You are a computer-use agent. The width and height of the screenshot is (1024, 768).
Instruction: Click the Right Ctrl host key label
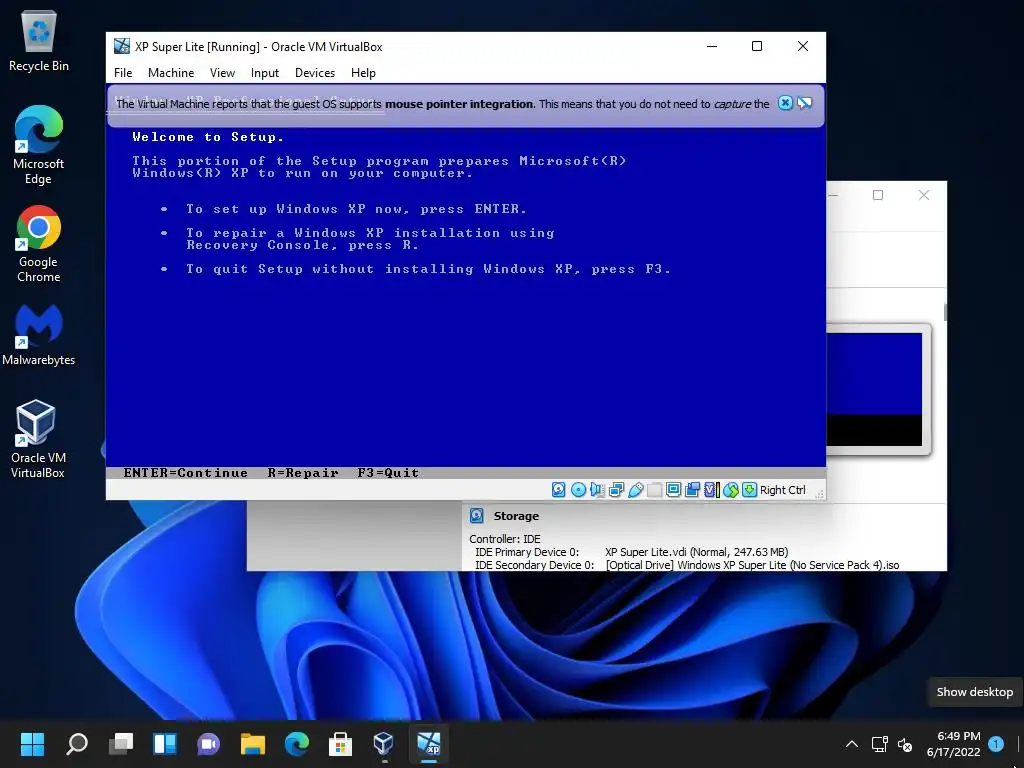(782, 490)
